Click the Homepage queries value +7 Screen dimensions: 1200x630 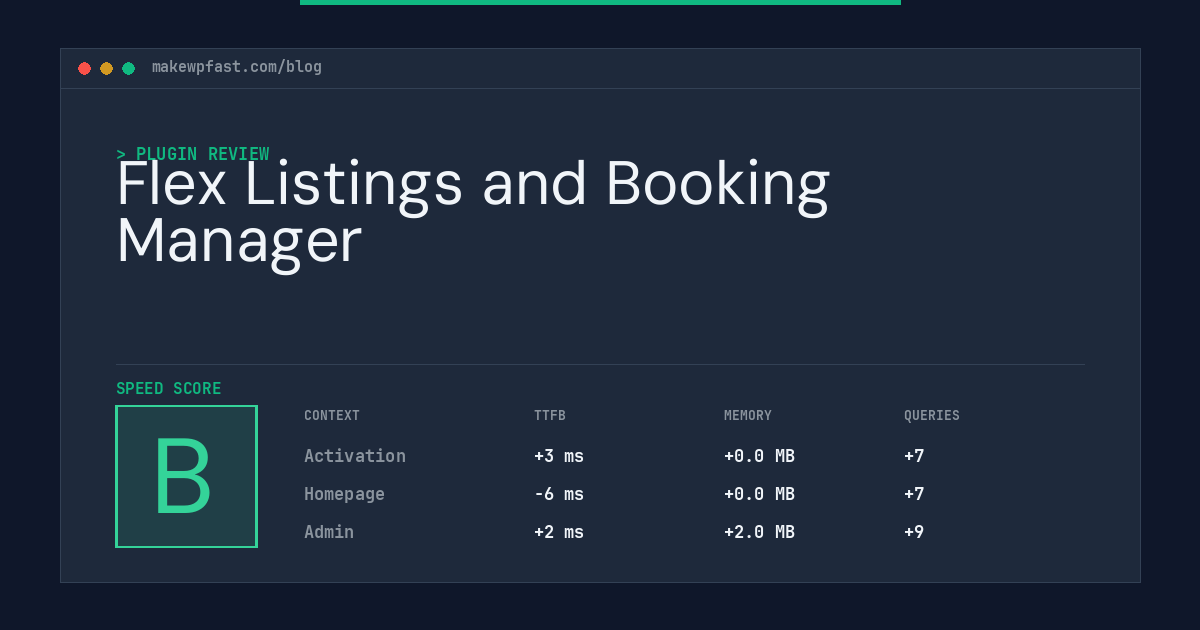pos(914,494)
